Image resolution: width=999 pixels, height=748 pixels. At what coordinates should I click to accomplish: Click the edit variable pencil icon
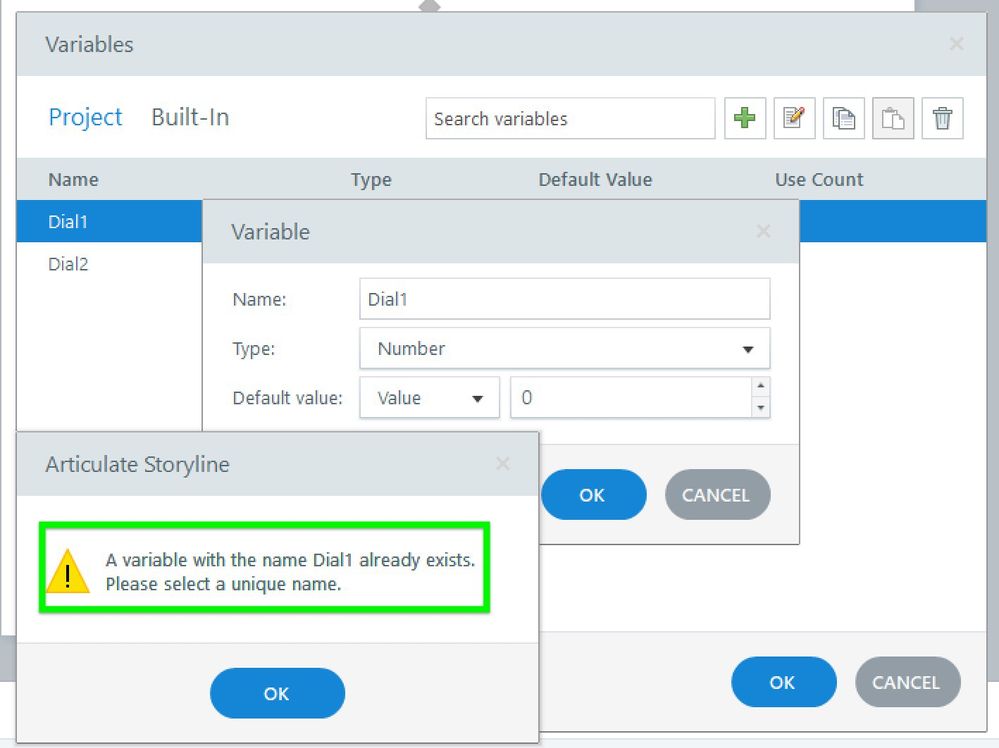(794, 118)
